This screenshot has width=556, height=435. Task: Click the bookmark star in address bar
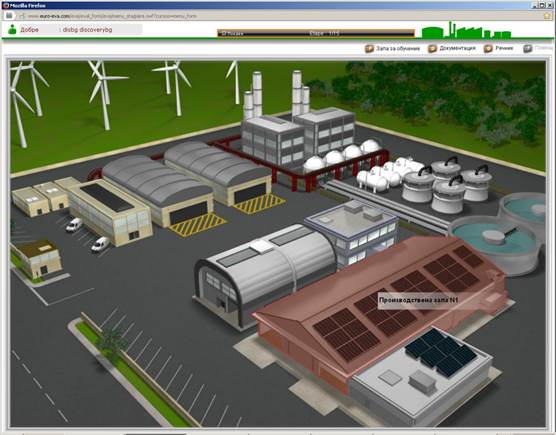pyautogui.click(x=547, y=16)
